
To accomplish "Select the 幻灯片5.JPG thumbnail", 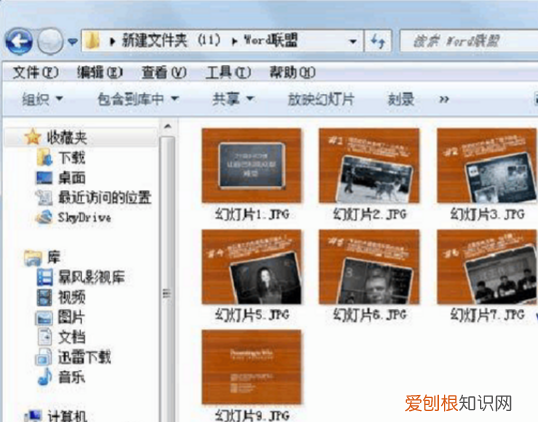I will click(x=252, y=267).
